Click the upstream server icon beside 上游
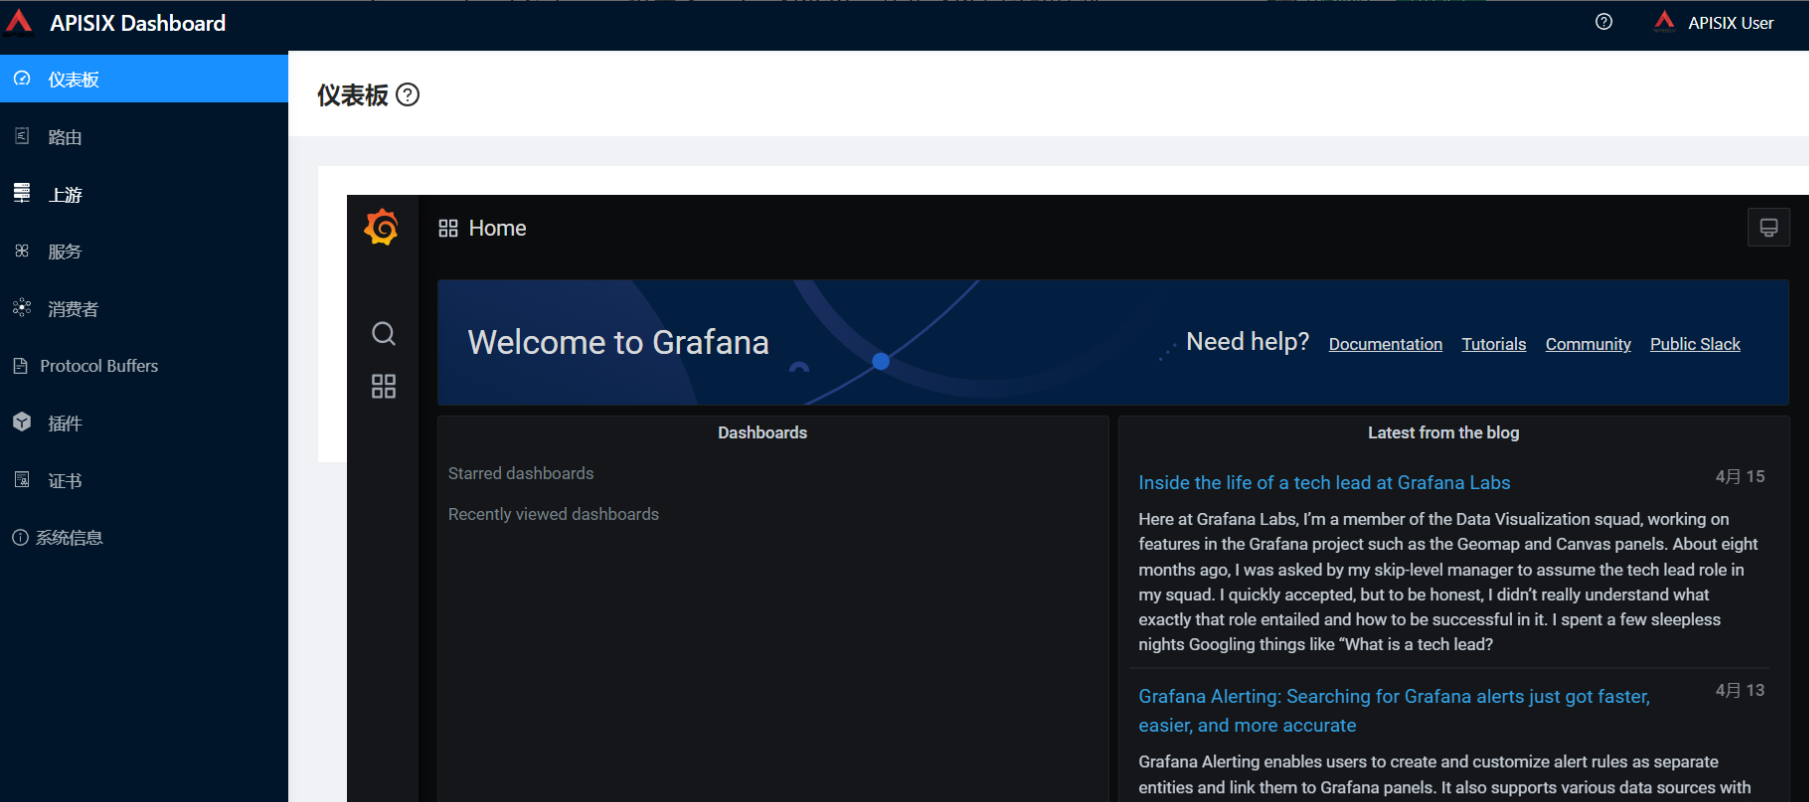Screen dimensions: 1809x802 (22, 193)
